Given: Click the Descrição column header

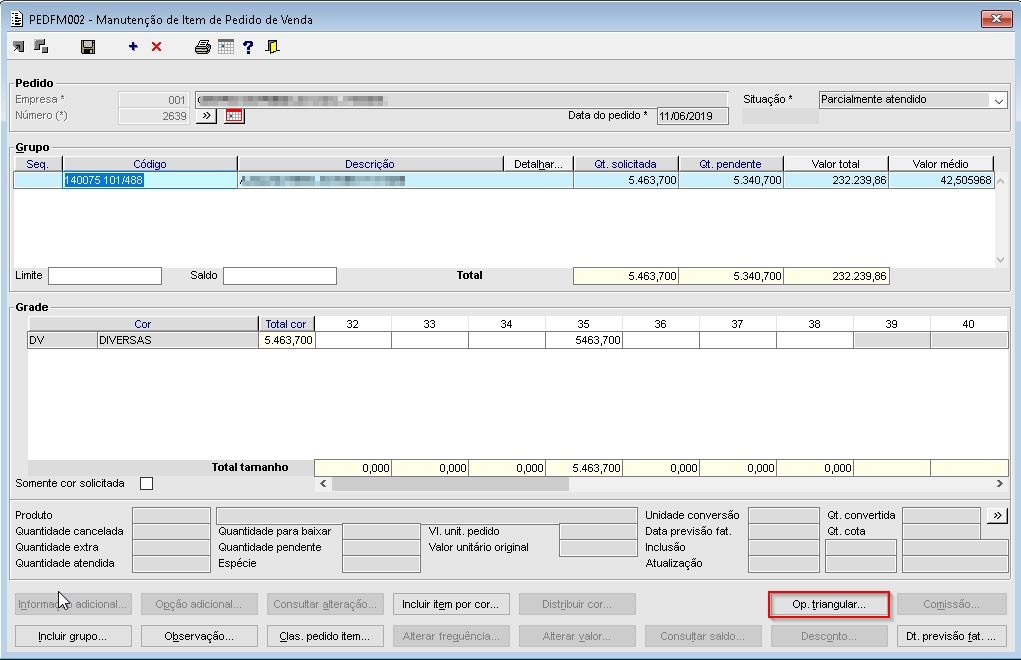Looking at the screenshot, I should pos(370,164).
